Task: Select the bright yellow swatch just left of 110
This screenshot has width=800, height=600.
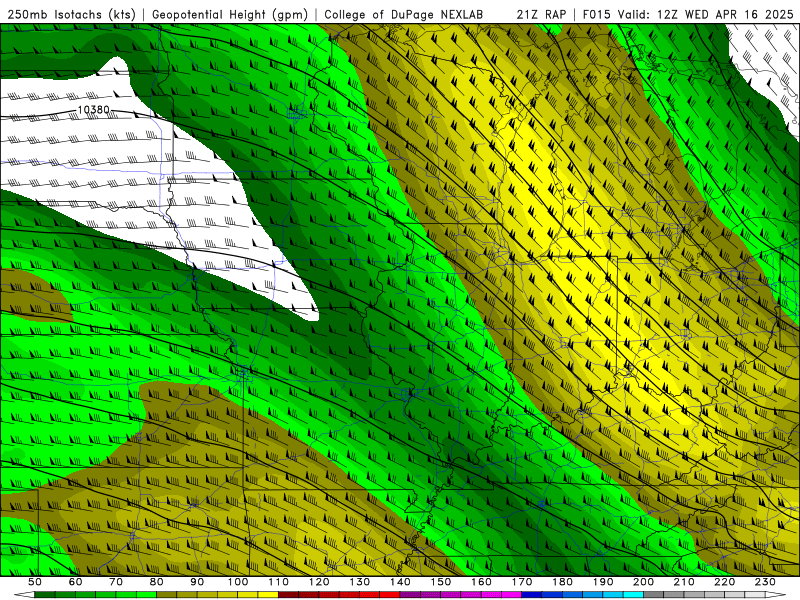Action: click(x=268, y=595)
